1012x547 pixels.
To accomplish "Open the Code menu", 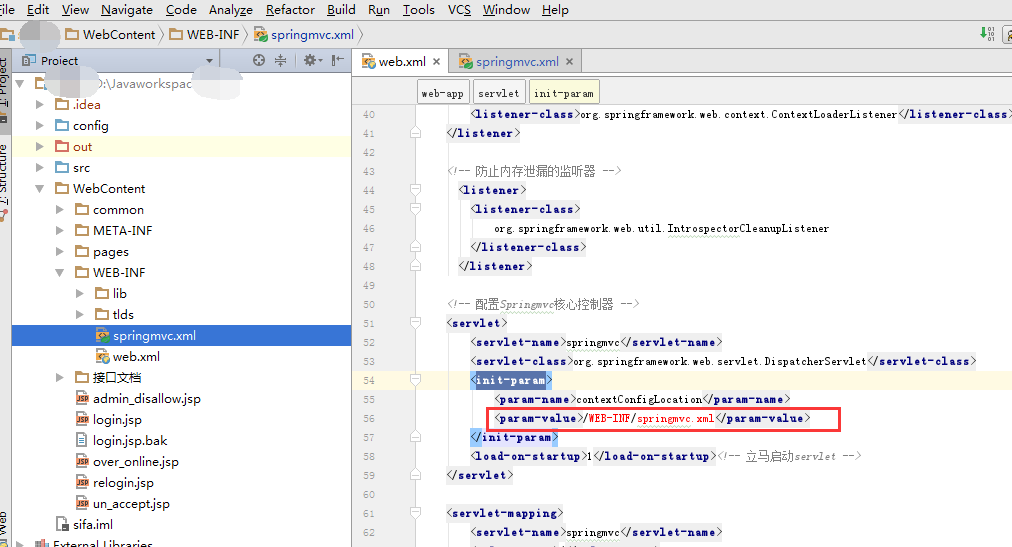I will (181, 10).
